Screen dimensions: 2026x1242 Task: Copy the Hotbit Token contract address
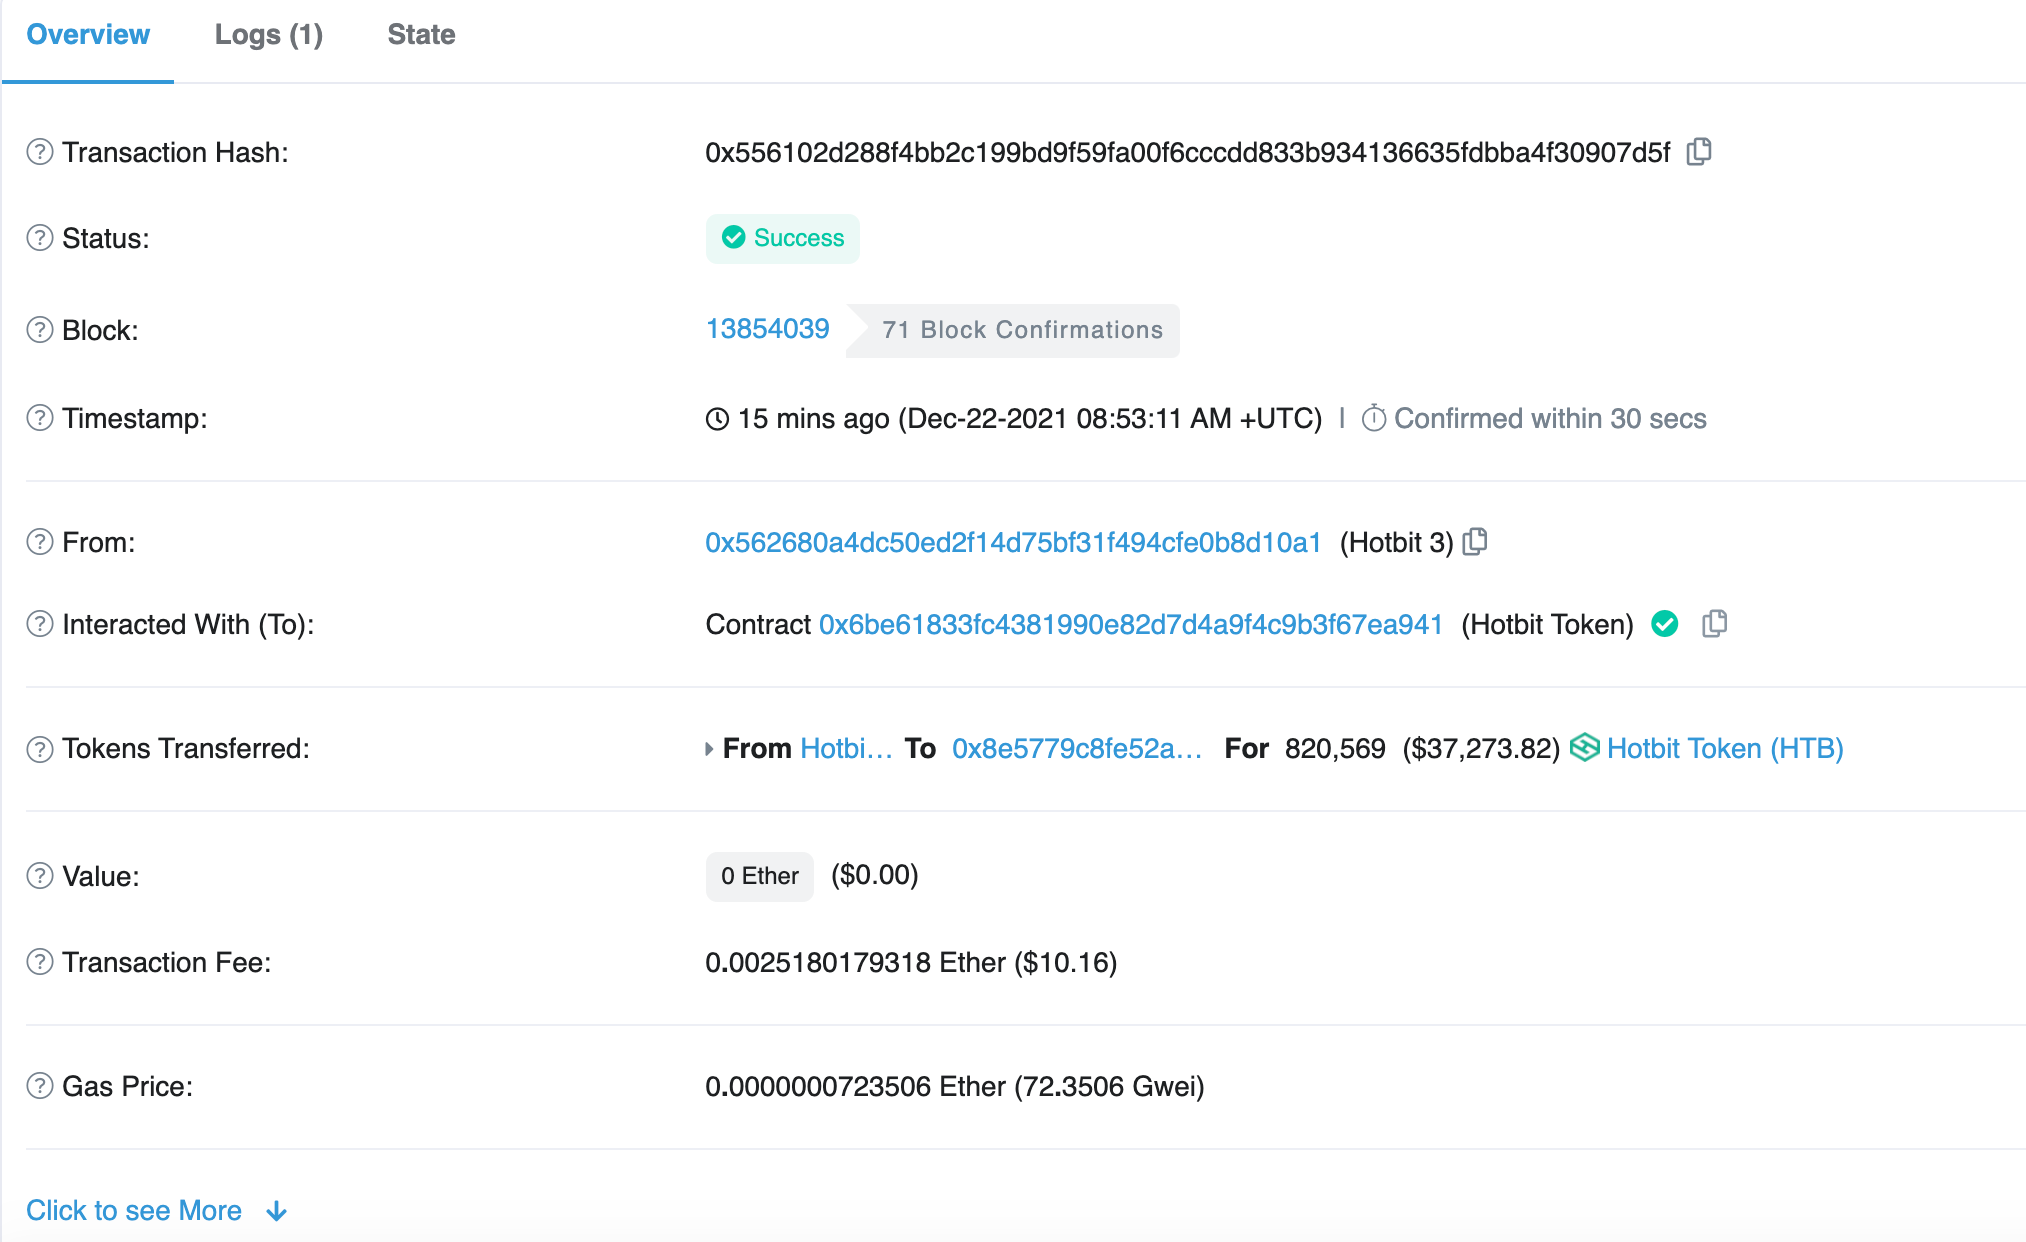pos(1714,624)
